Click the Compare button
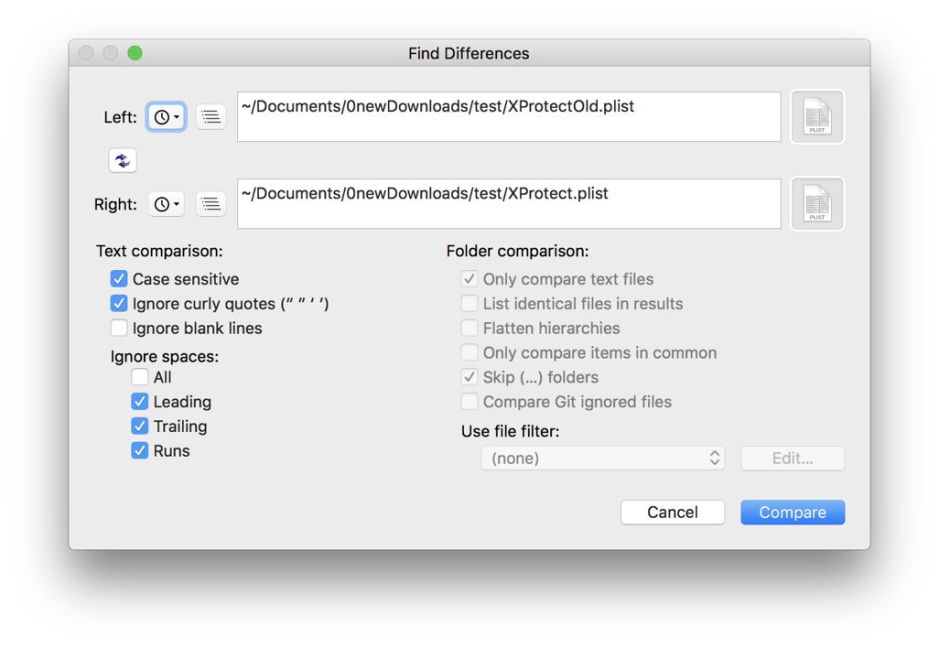Screen dimensions: 939x648 (x=792, y=512)
